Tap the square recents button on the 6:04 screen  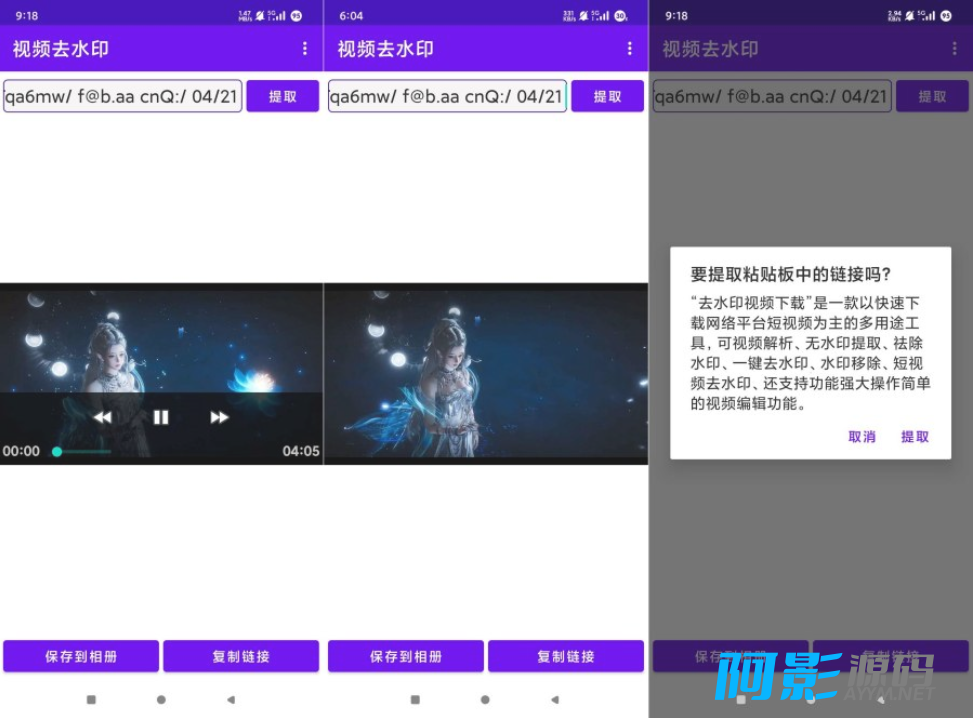point(415,699)
